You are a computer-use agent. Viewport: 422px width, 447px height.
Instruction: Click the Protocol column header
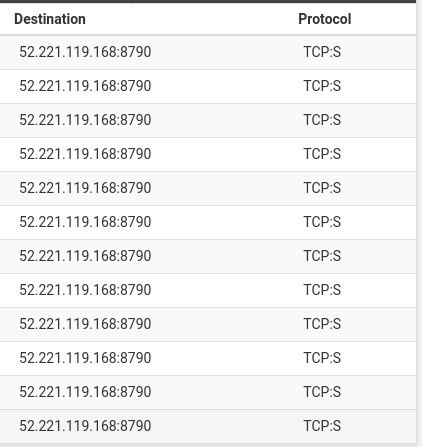click(x=325, y=19)
